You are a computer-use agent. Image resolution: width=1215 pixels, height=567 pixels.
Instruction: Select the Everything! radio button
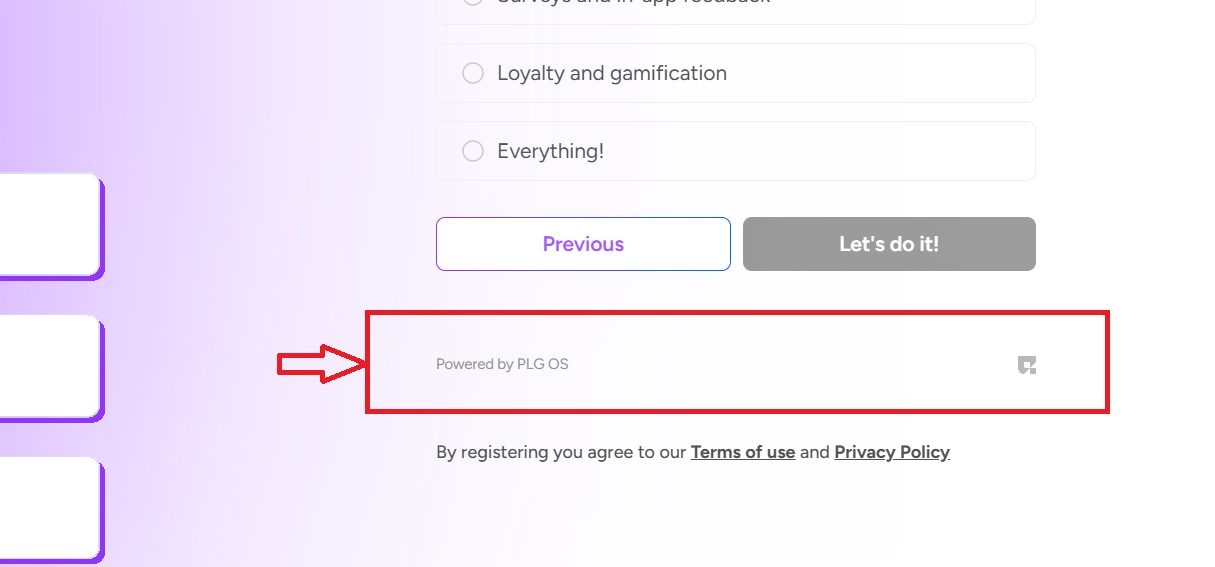(x=473, y=151)
